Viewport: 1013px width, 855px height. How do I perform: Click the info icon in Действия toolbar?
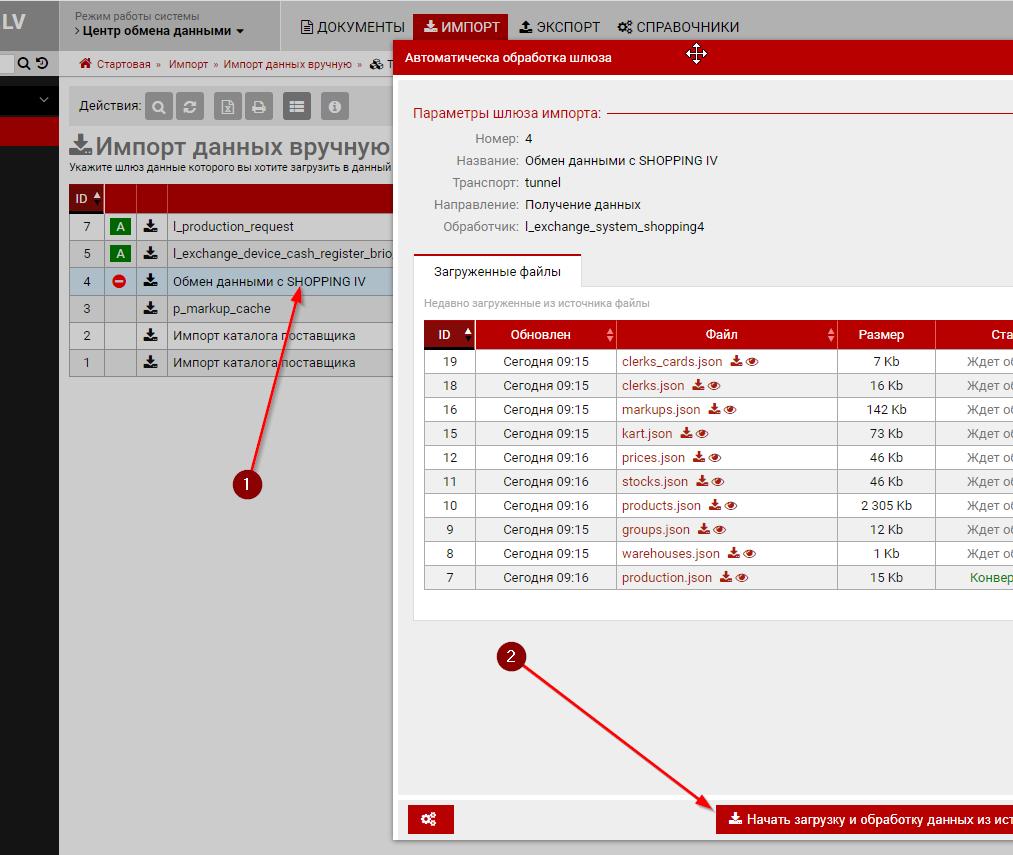coord(334,106)
